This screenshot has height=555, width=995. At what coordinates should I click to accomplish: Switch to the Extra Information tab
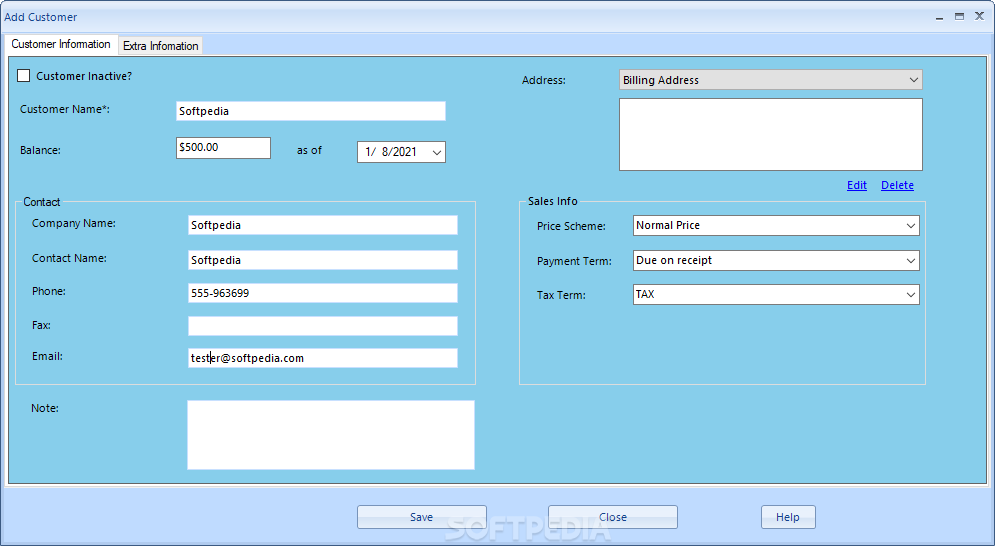pos(161,46)
